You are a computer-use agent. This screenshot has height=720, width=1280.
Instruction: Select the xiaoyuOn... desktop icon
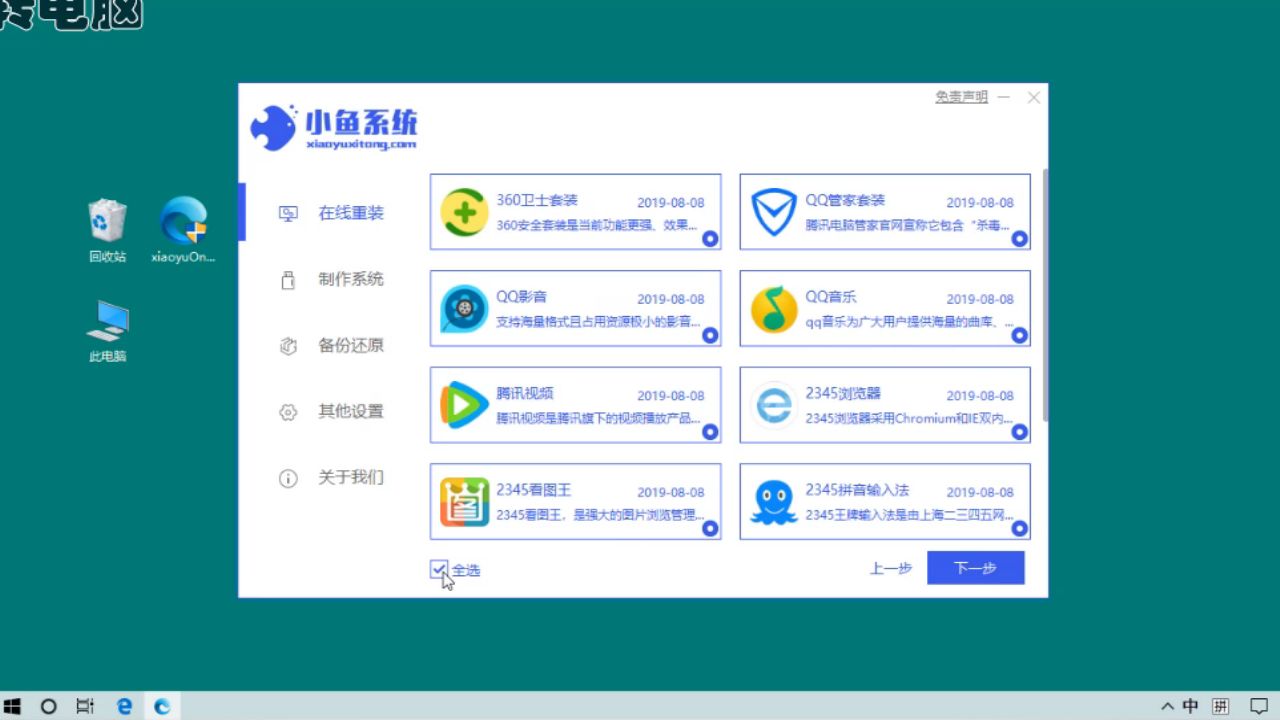[x=183, y=230]
